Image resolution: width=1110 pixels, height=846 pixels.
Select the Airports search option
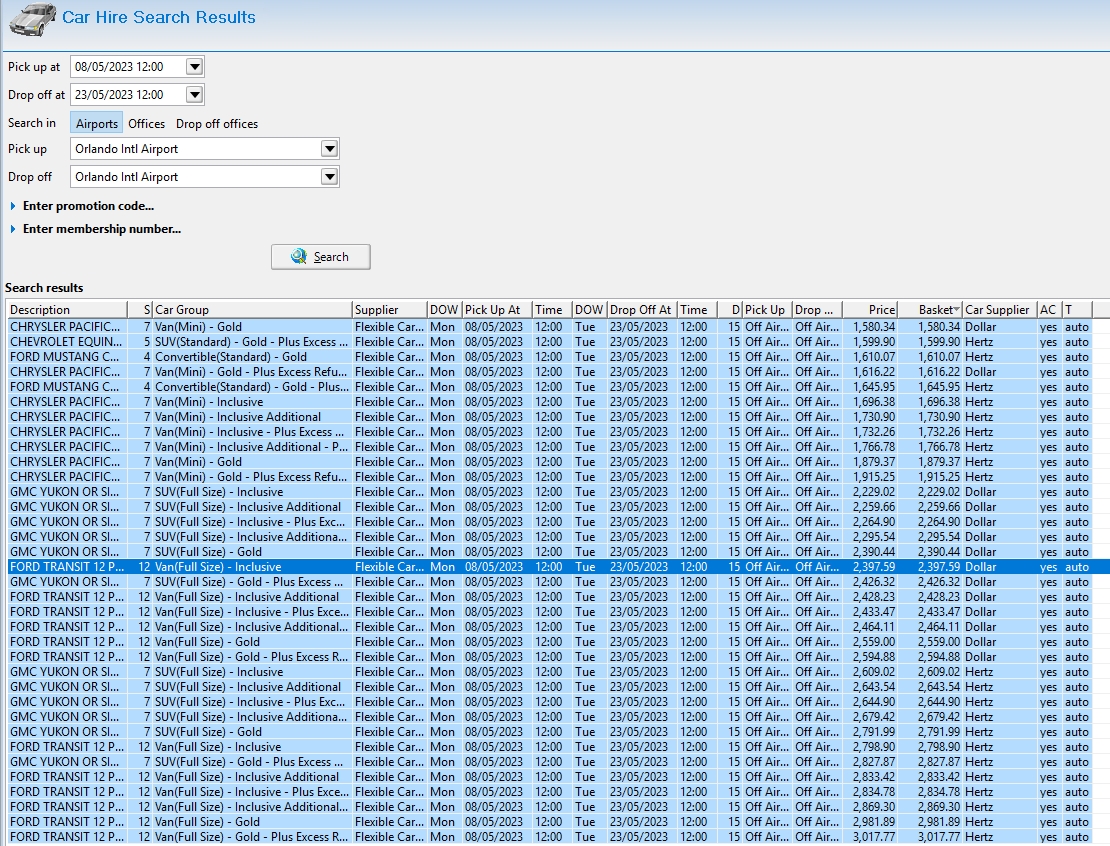tap(97, 124)
